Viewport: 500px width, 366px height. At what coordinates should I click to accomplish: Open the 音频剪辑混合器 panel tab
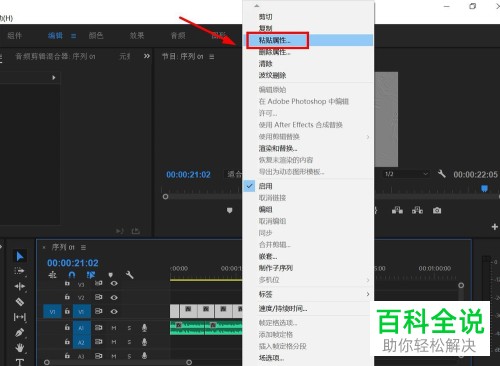click(55, 56)
